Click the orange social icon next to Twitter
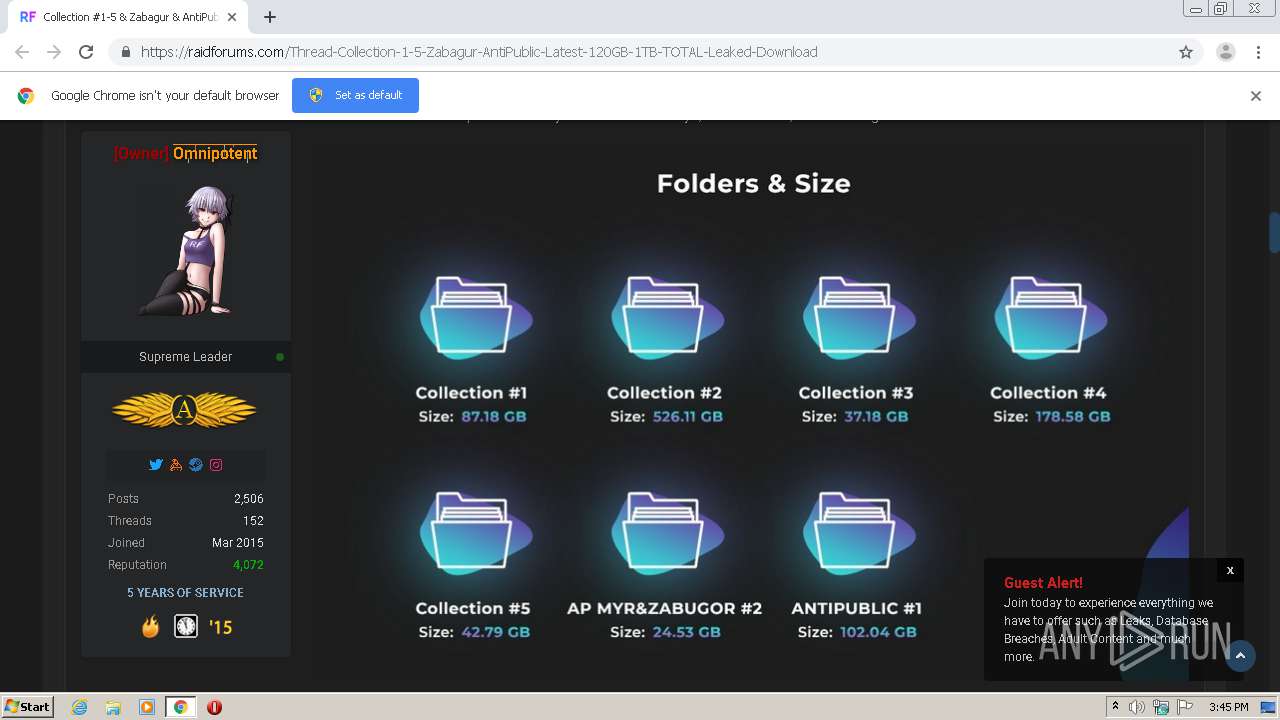This screenshot has width=1280, height=720. pos(176,465)
